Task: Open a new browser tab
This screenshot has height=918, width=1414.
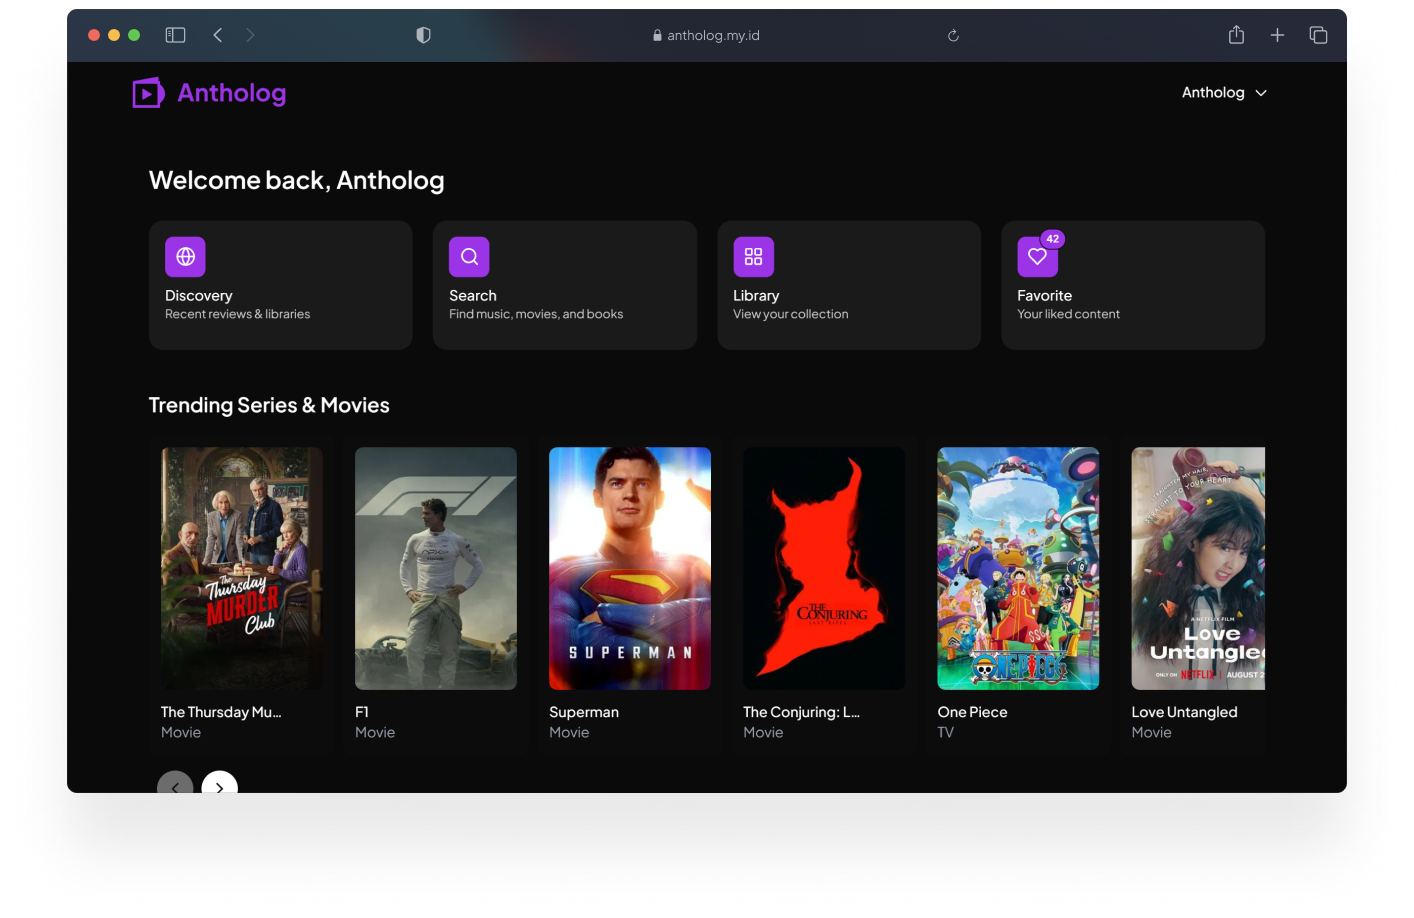Action: pos(1277,35)
